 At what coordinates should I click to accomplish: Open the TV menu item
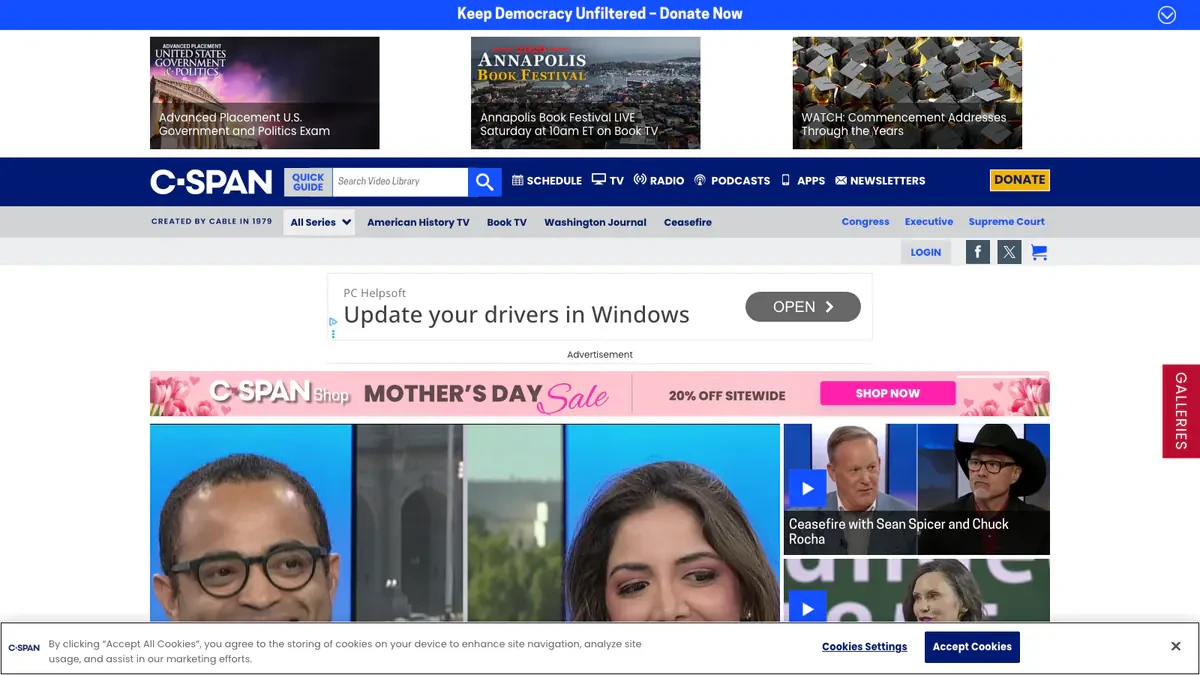tap(608, 181)
